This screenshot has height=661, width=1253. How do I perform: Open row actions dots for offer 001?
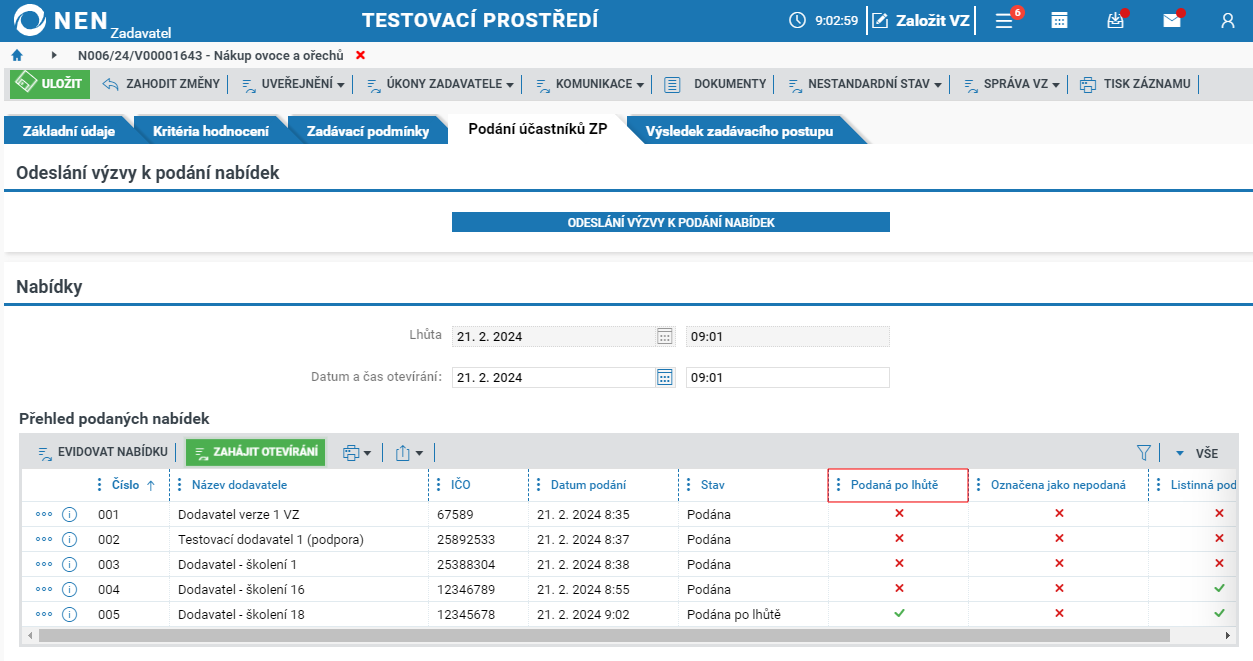tap(44, 514)
